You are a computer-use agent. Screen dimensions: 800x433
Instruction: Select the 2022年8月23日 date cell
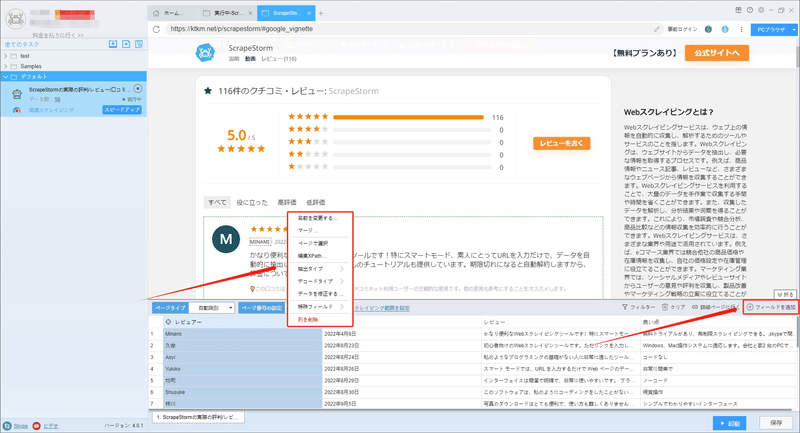pyautogui.click(x=402, y=346)
